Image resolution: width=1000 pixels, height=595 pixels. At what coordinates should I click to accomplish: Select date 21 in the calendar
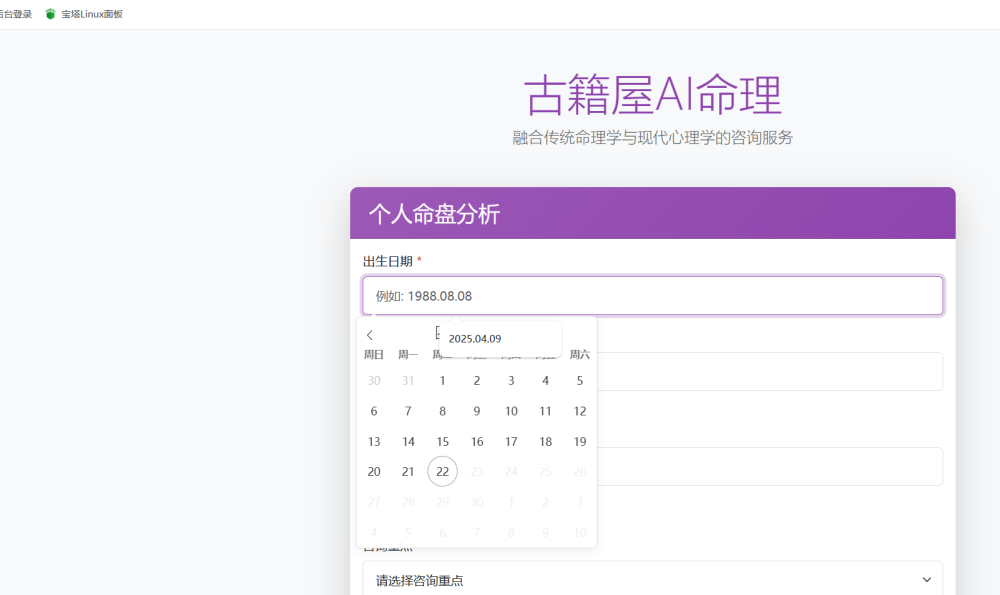click(408, 471)
